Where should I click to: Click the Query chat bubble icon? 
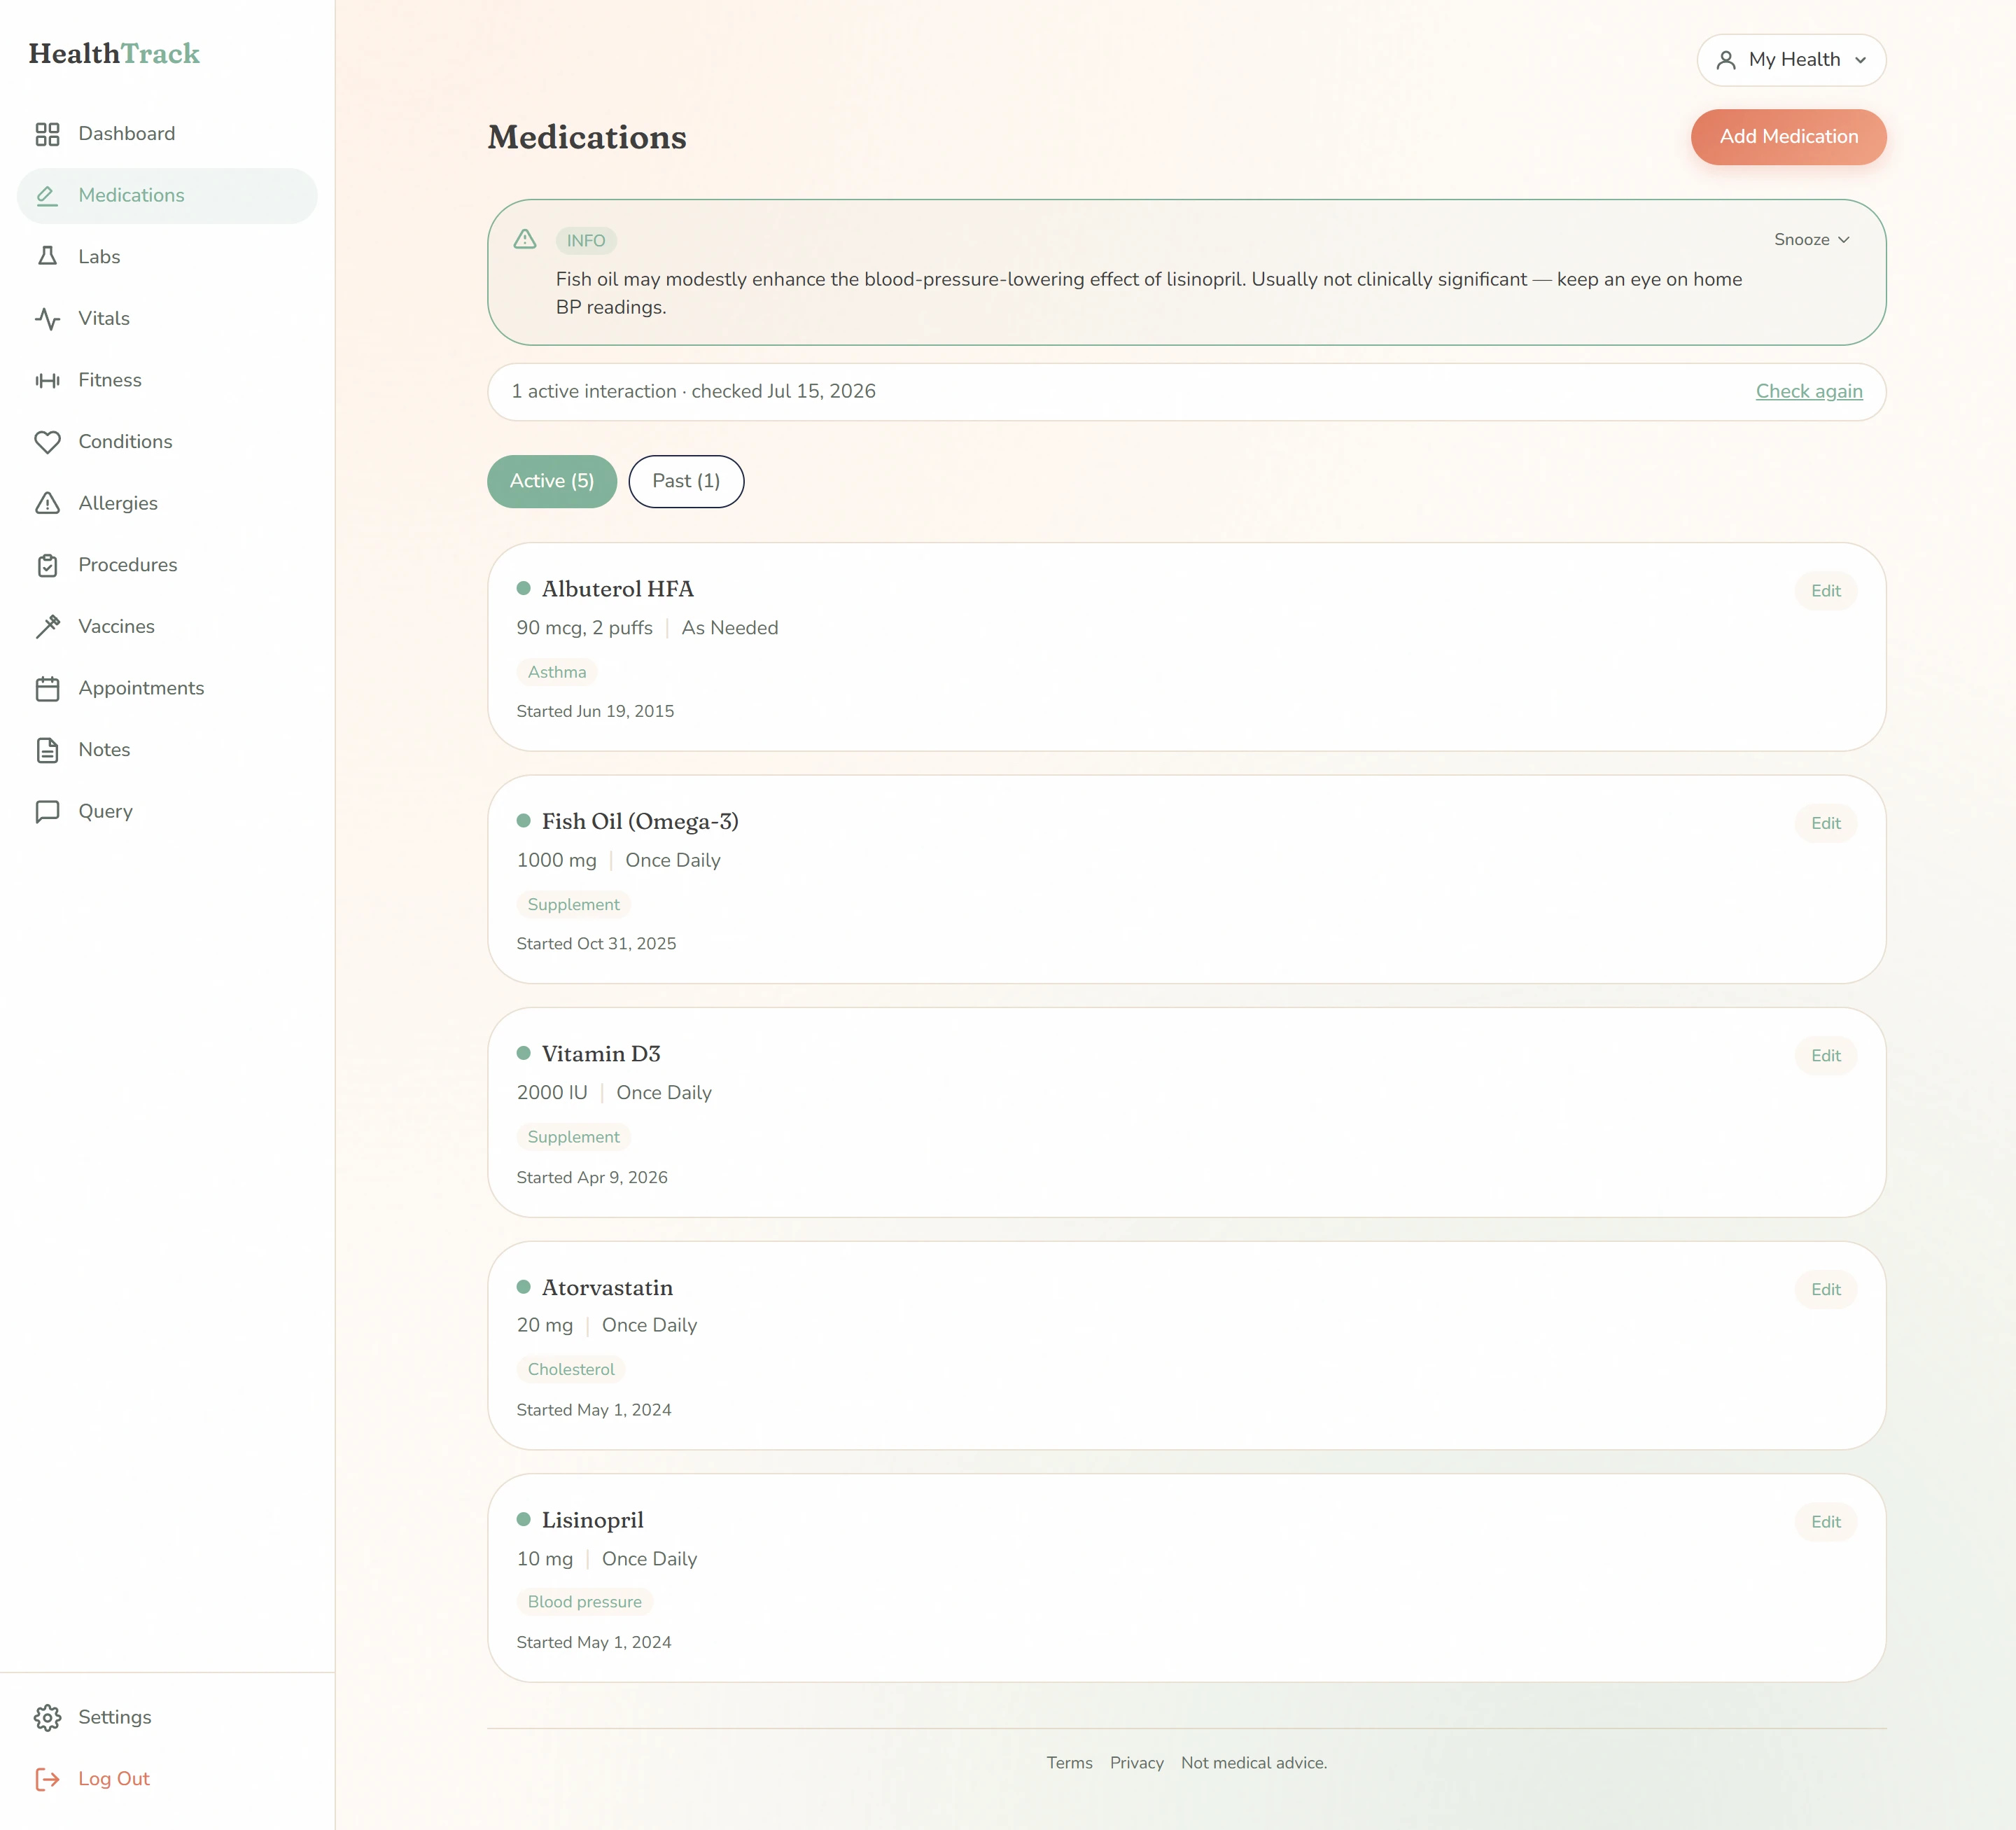coord(47,811)
